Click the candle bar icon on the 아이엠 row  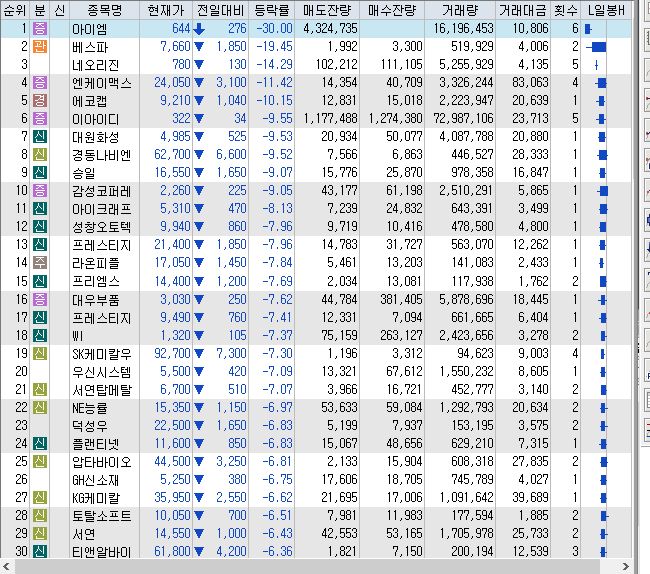pos(588,29)
